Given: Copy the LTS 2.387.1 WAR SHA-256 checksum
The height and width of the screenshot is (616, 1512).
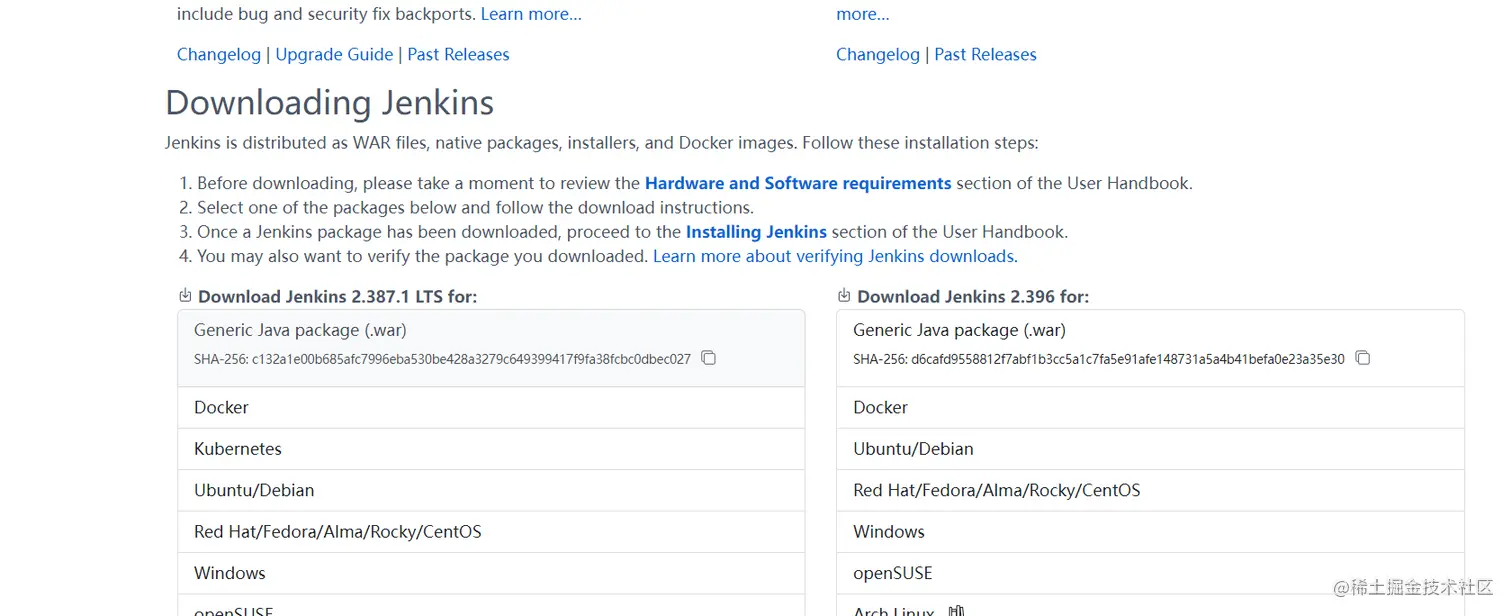Looking at the screenshot, I should 709,357.
